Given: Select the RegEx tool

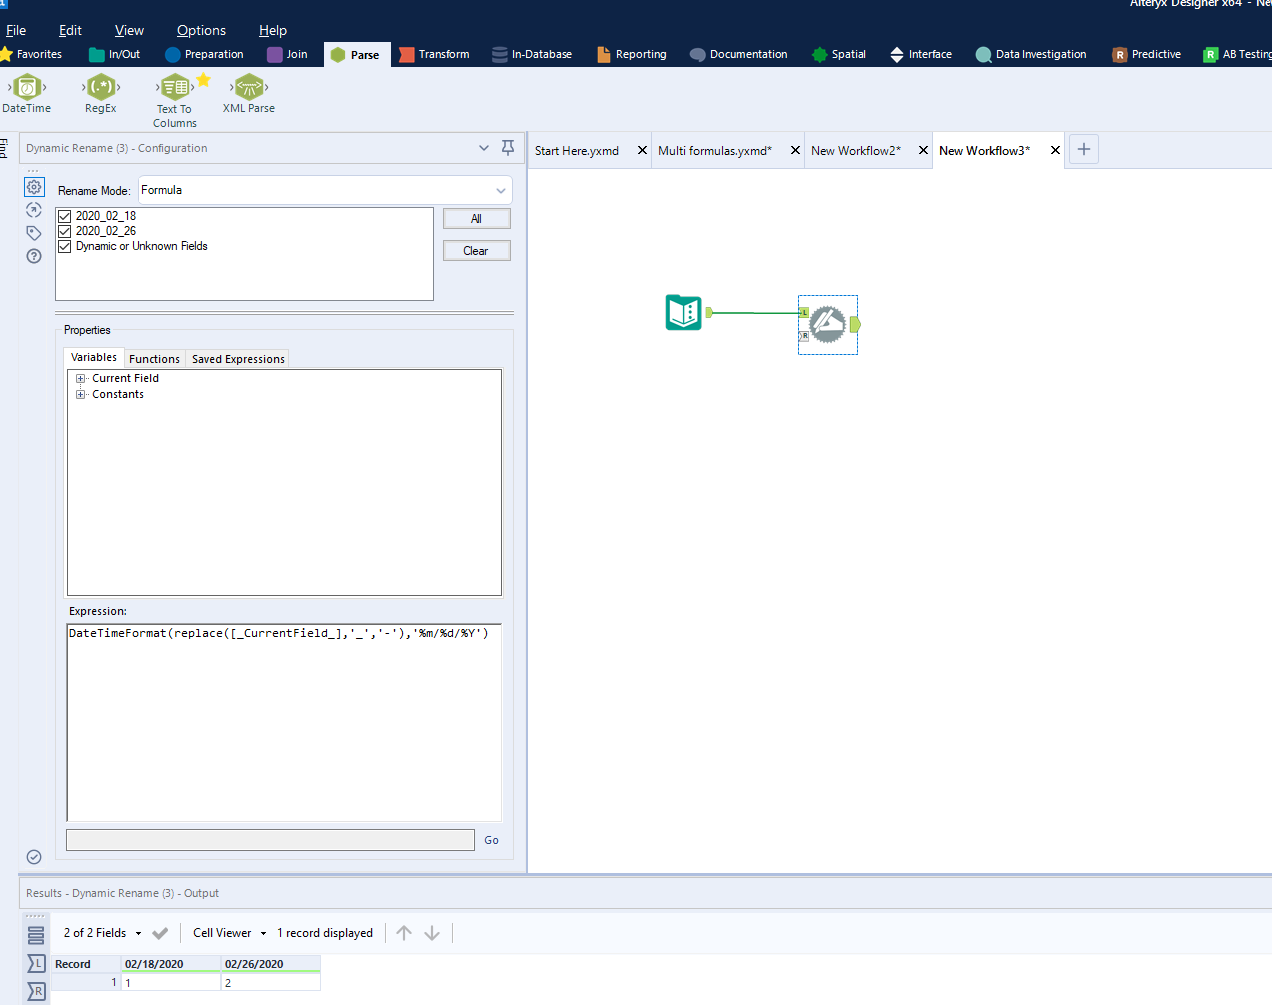Looking at the screenshot, I should 100,95.
